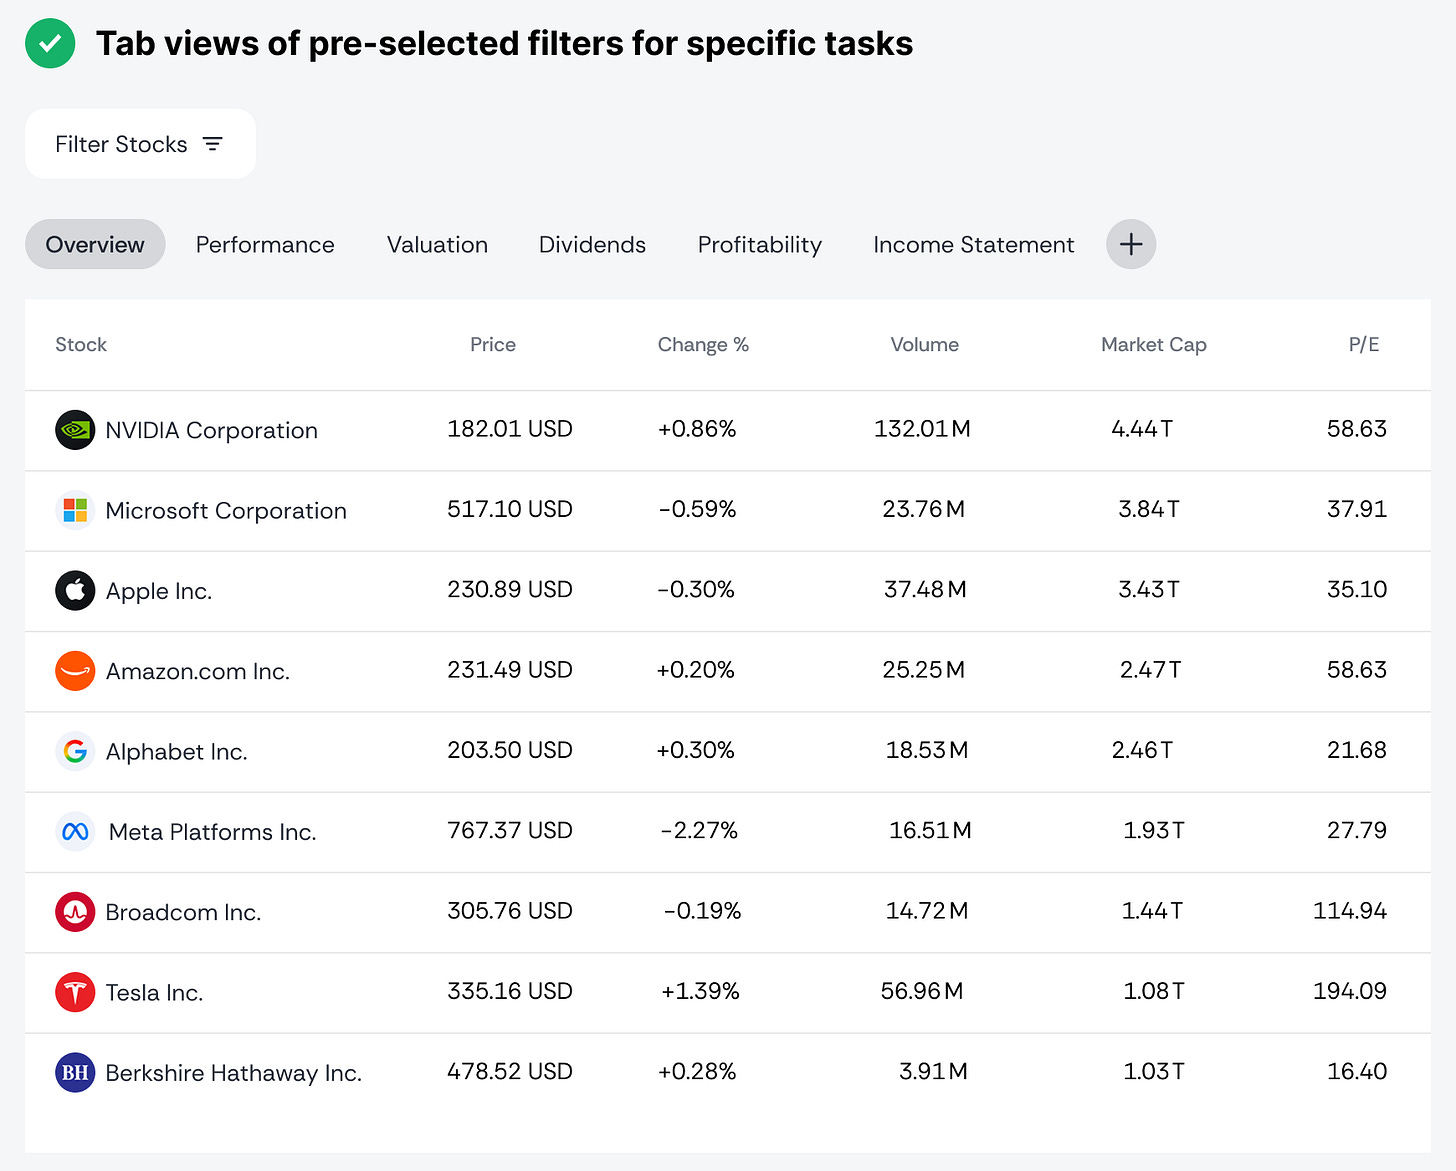Open the Tesla Inc. stock name

tap(154, 993)
